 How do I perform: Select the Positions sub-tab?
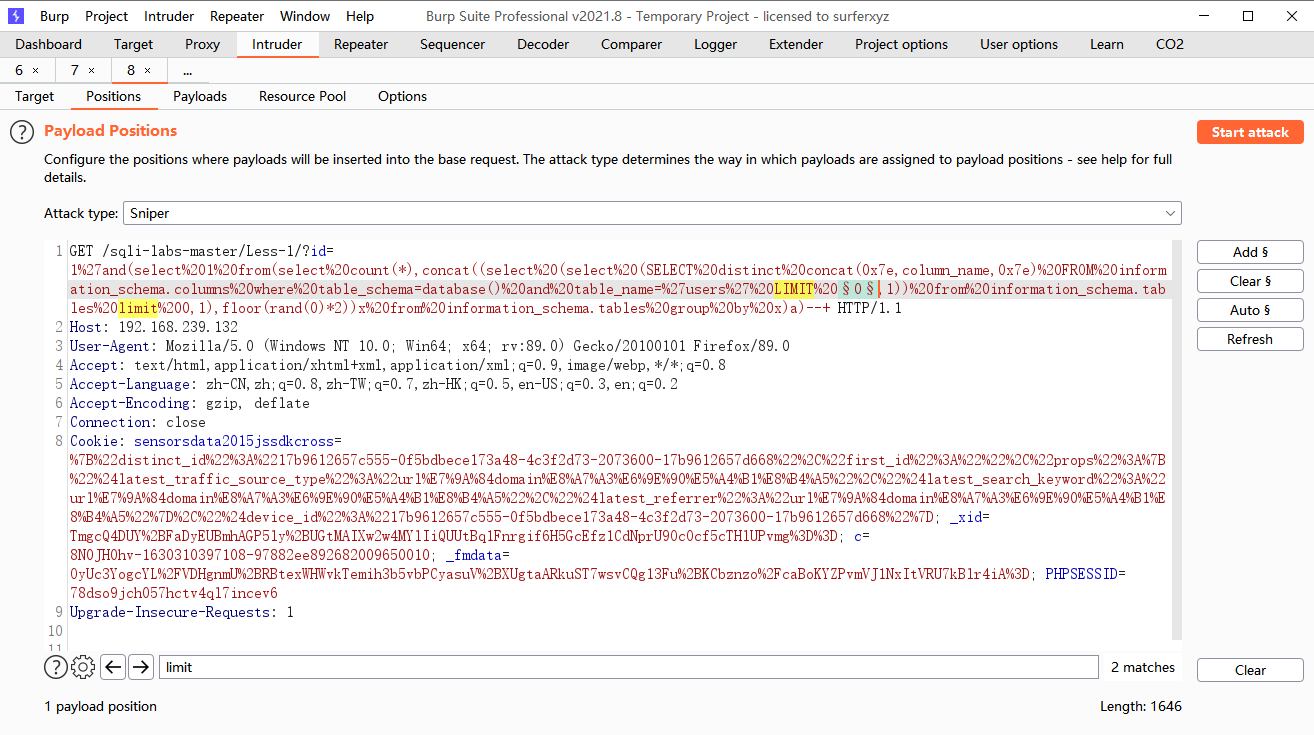point(113,96)
